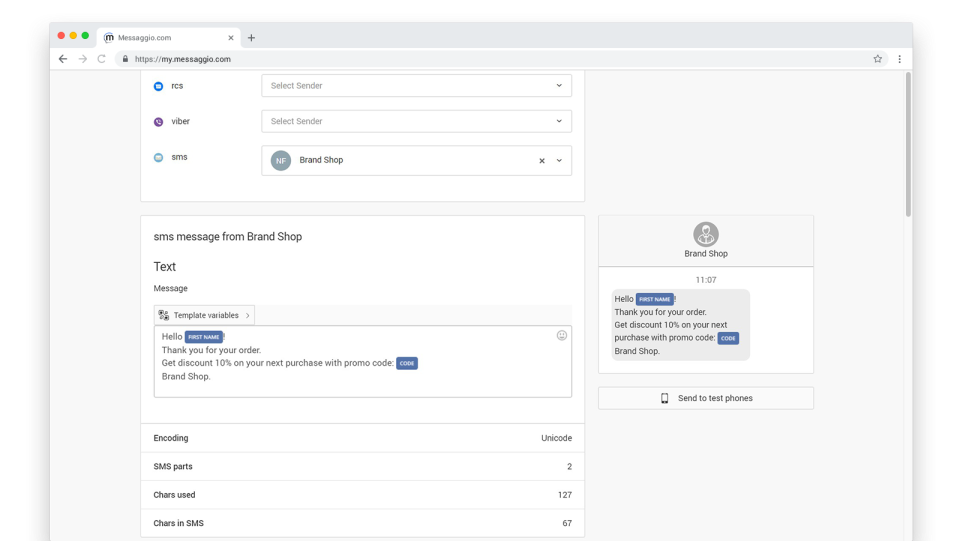The image size is (960, 541).
Task: Click the 'rcs' channel label
Action: click(x=177, y=86)
